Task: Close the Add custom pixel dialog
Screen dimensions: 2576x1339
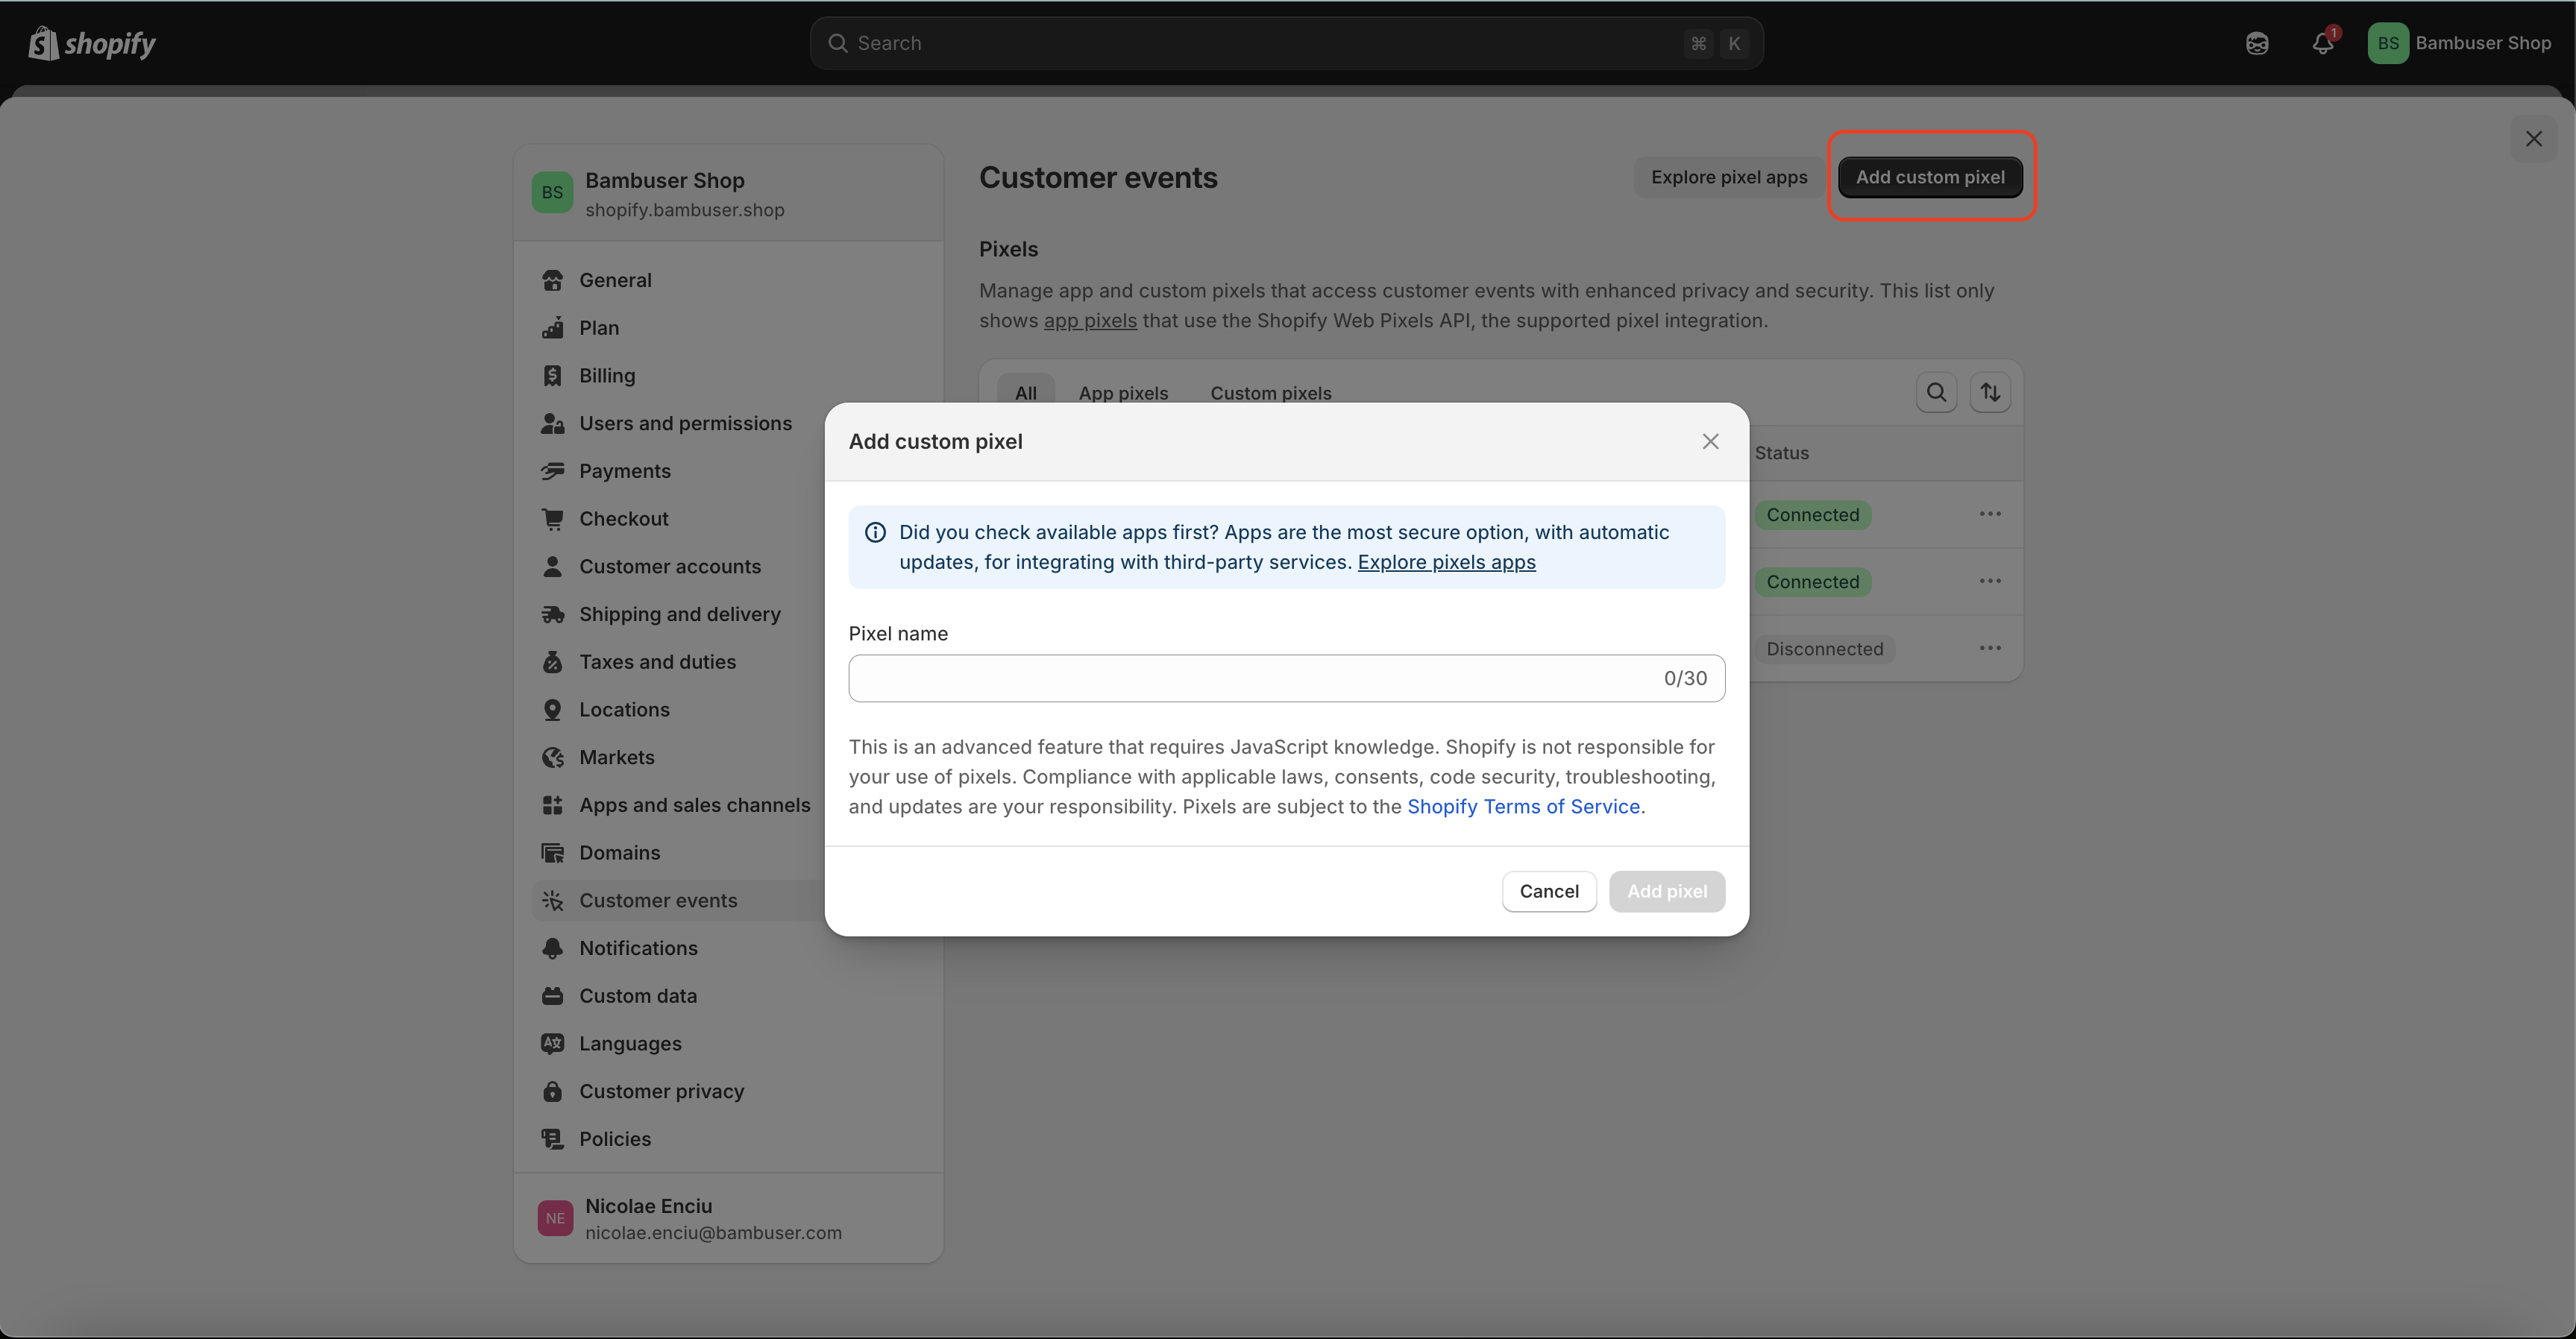Action: pos(1710,441)
